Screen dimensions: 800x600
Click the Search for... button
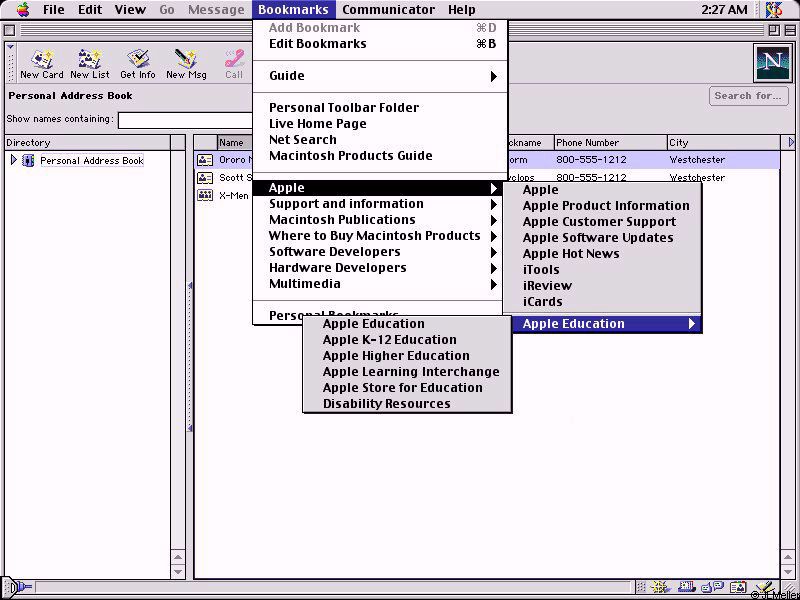(x=747, y=96)
